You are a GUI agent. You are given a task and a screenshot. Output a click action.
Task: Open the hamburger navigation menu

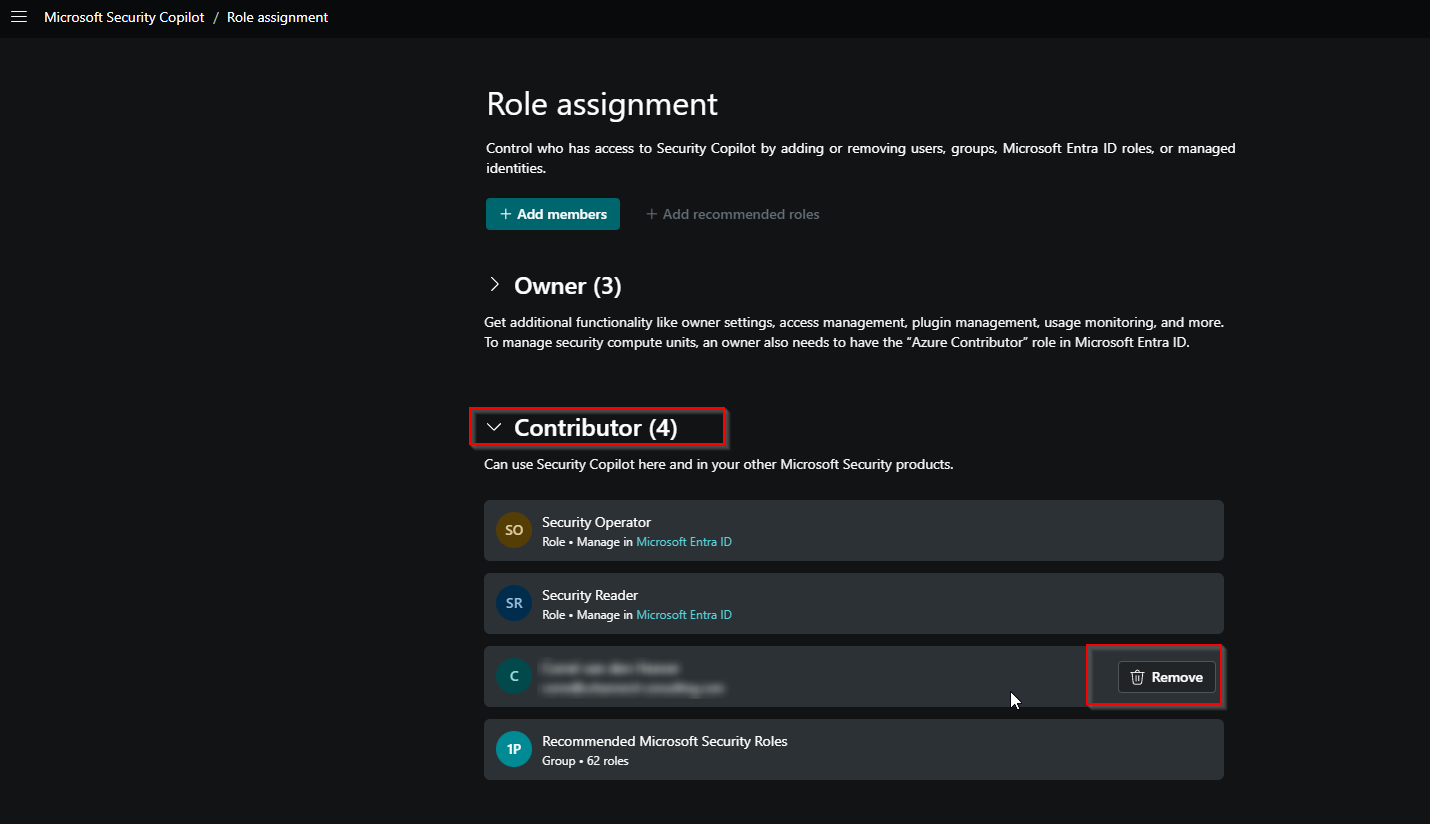click(x=18, y=17)
